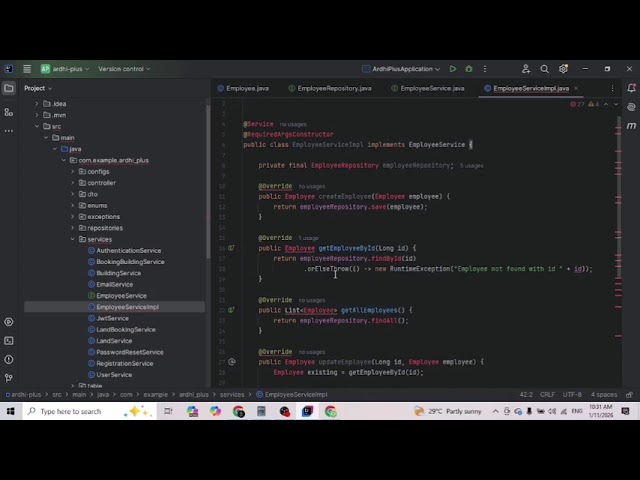Expand the .idea folder
Viewport: 640px width, 480px height.
(x=37, y=104)
